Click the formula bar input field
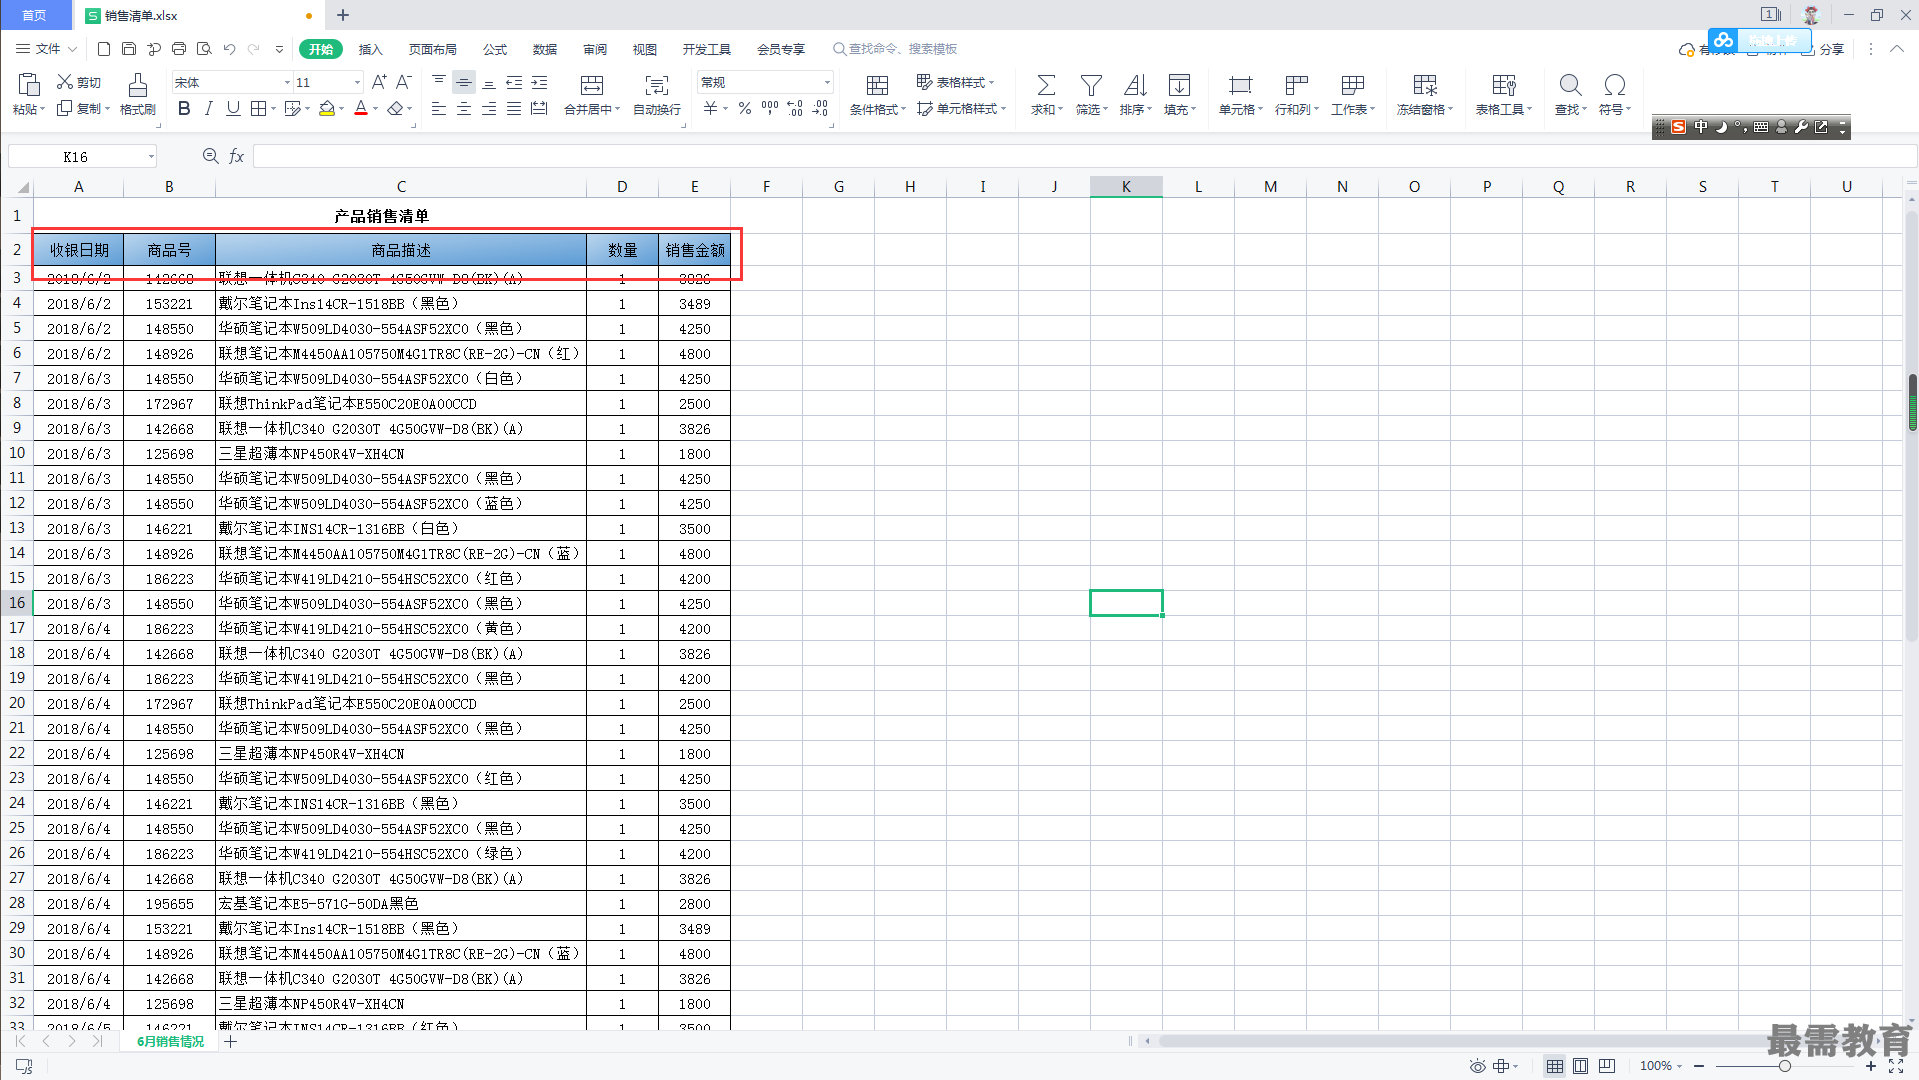Image resolution: width=1919 pixels, height=1080 pixels. [x=1084, y=156]
